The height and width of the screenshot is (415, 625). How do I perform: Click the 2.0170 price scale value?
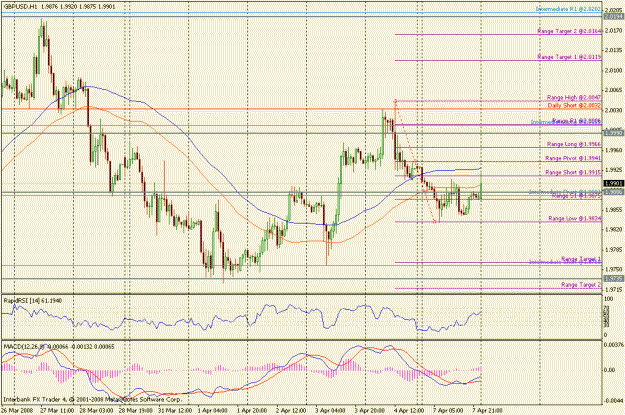click(x=613, y=30)
